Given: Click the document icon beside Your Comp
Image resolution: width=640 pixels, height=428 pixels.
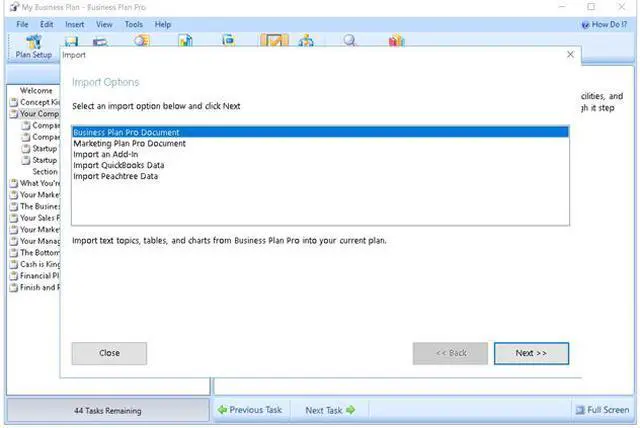Looking at the screenshot, I should click(x=14, y=113).
